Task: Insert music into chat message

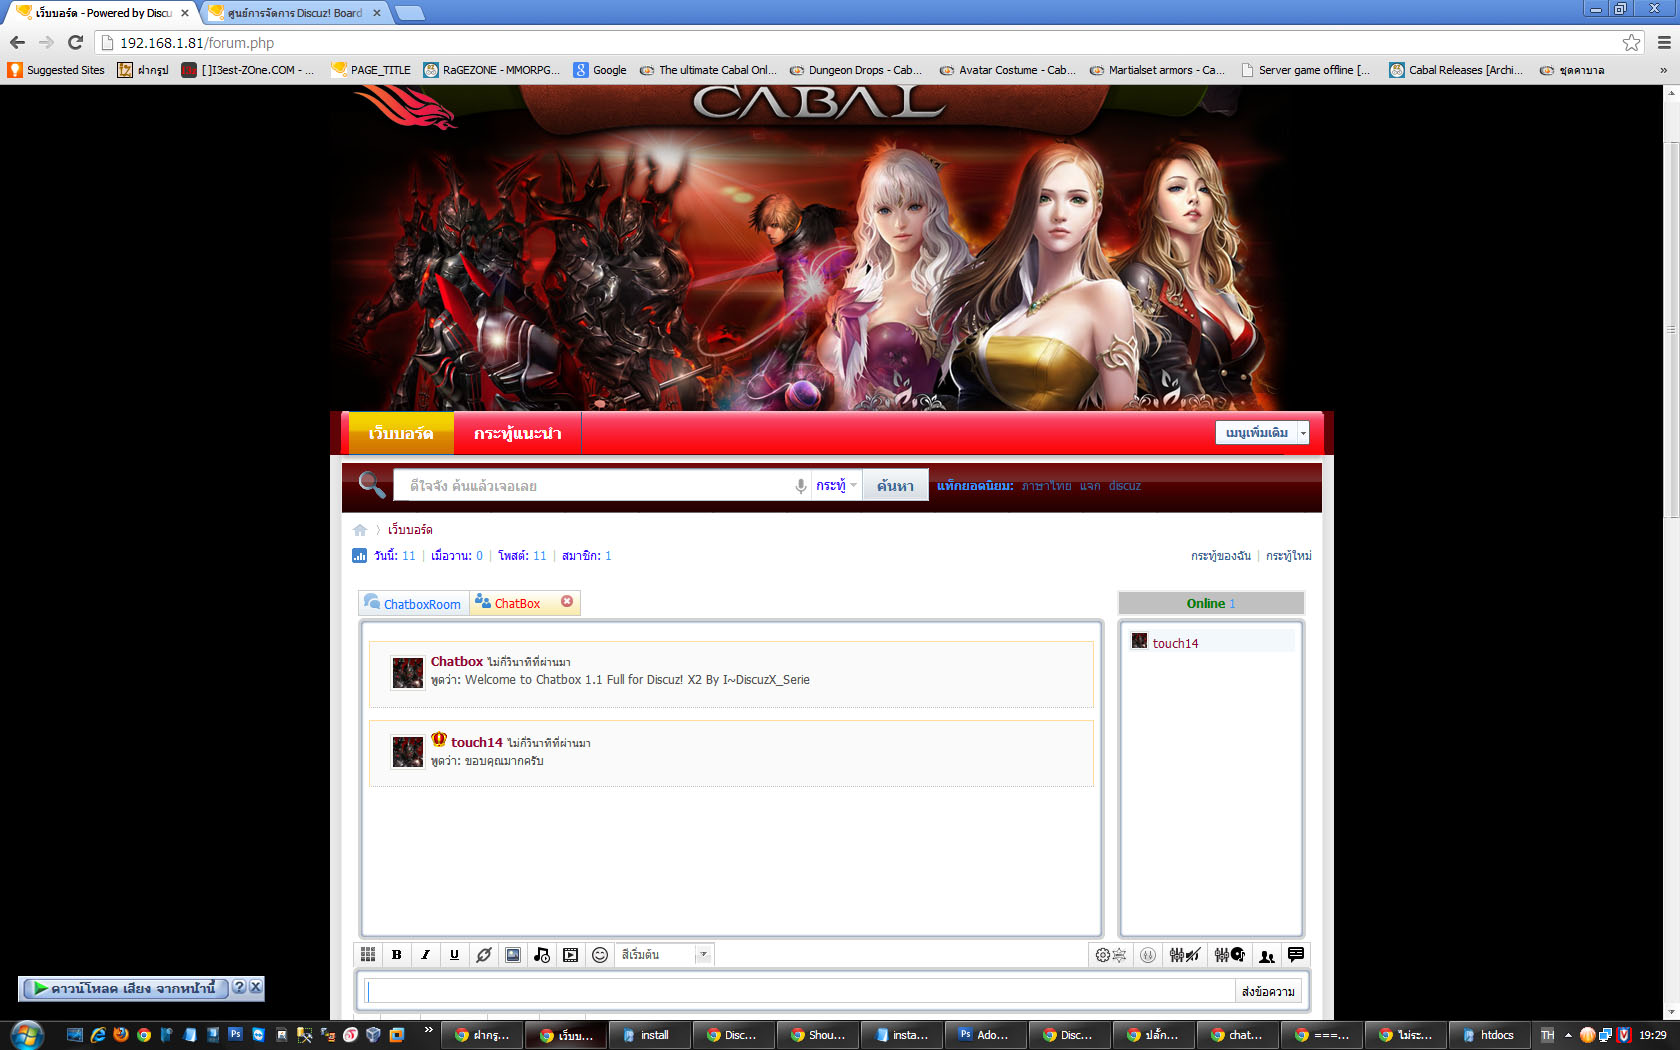Action: coord(542,955)
